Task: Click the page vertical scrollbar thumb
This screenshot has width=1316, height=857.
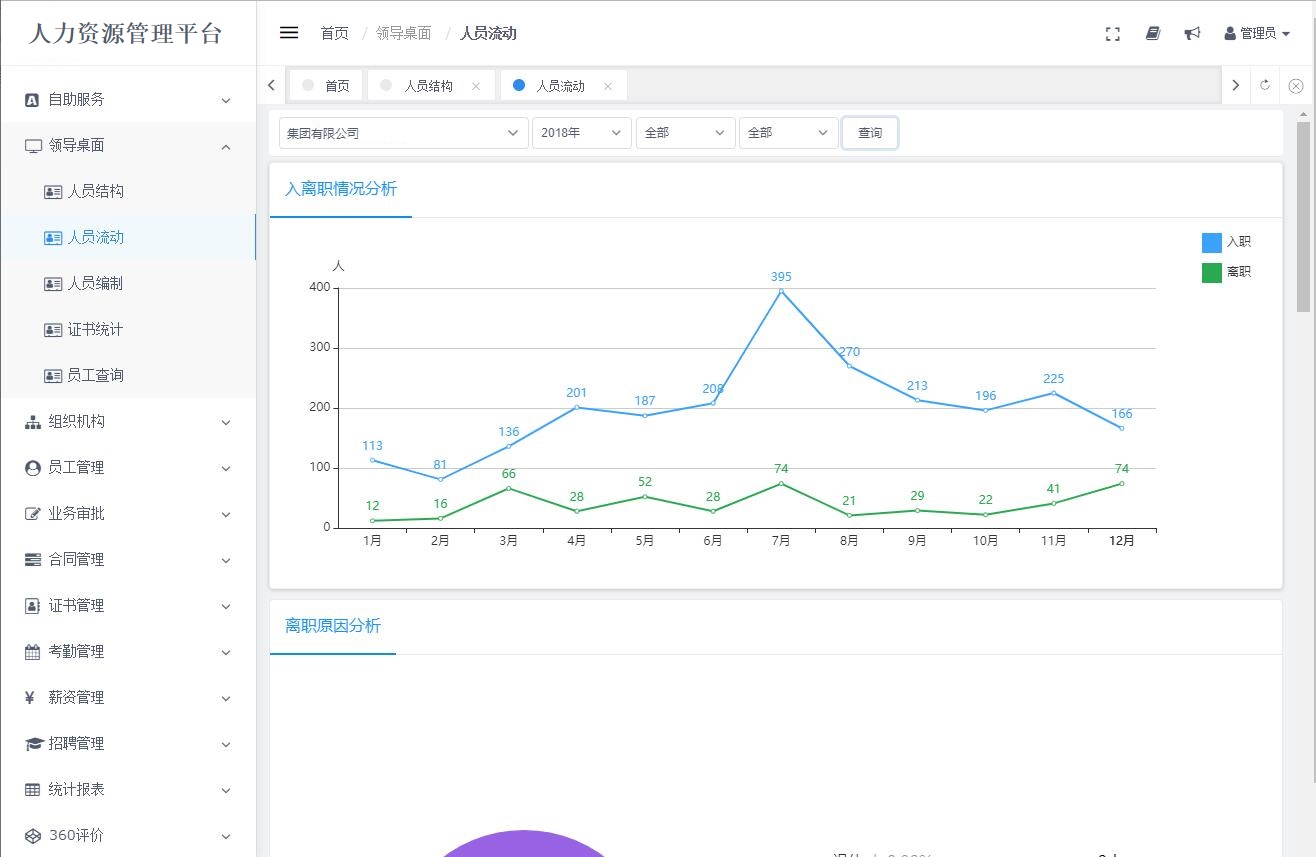Action: click(x=1303, y=217)
